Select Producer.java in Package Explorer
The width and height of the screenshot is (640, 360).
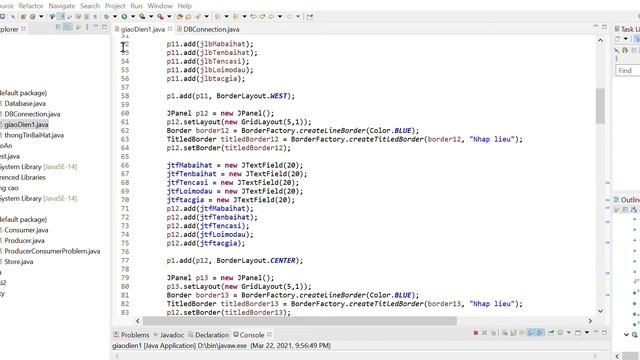click(24, 241)
